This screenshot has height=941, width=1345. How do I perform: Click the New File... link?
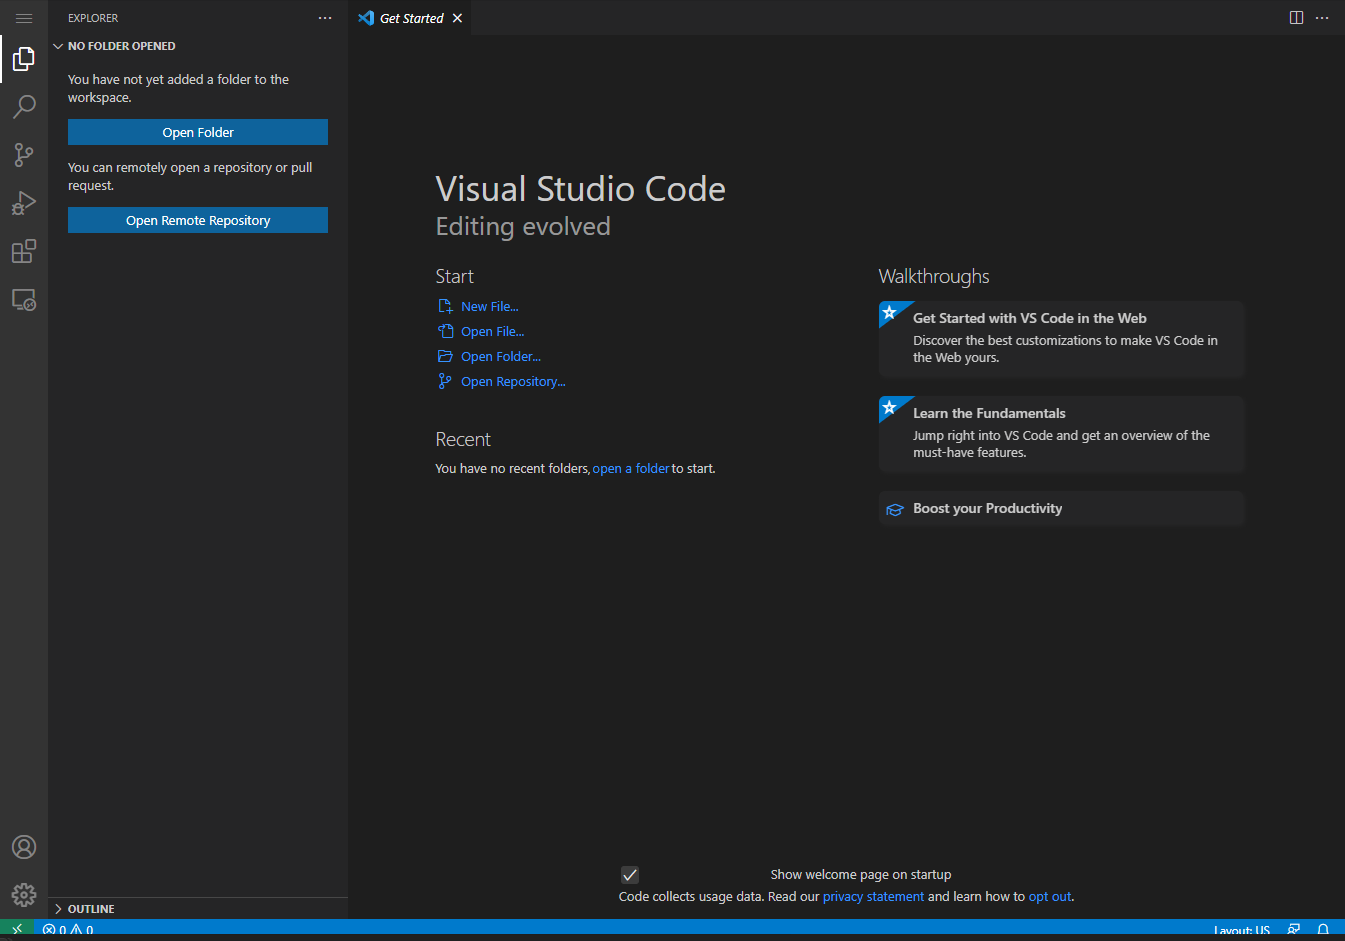490,306
